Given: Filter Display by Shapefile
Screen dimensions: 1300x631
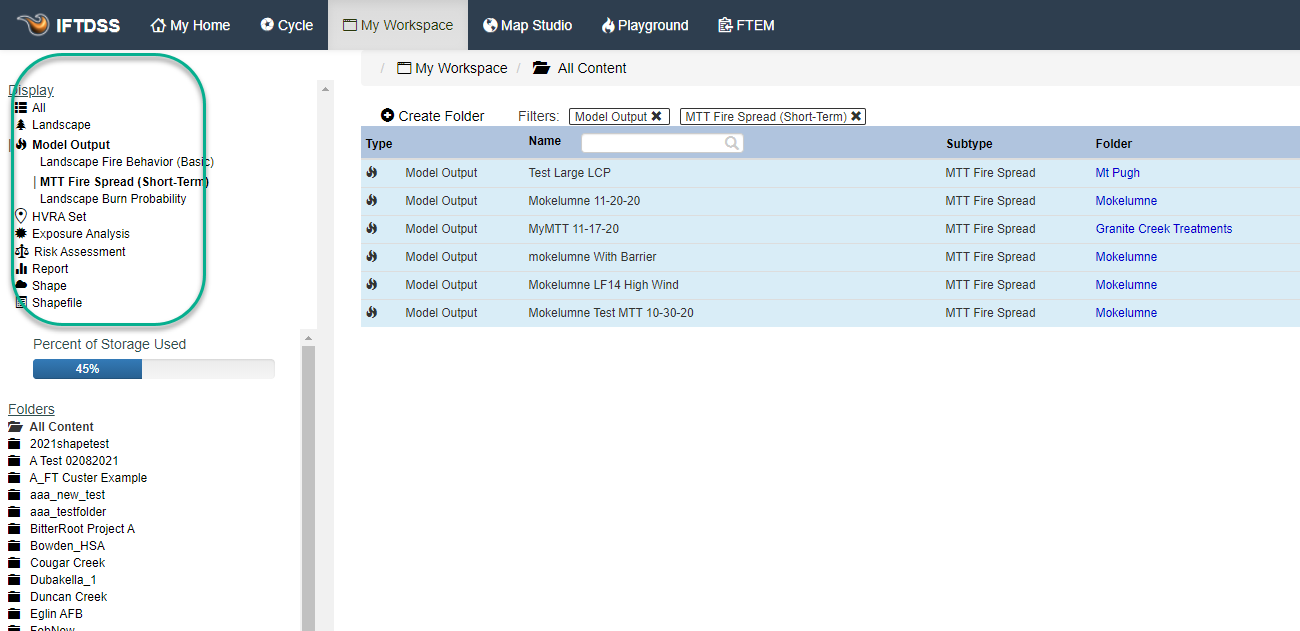Looking at the screenshot, I should 48,303.
